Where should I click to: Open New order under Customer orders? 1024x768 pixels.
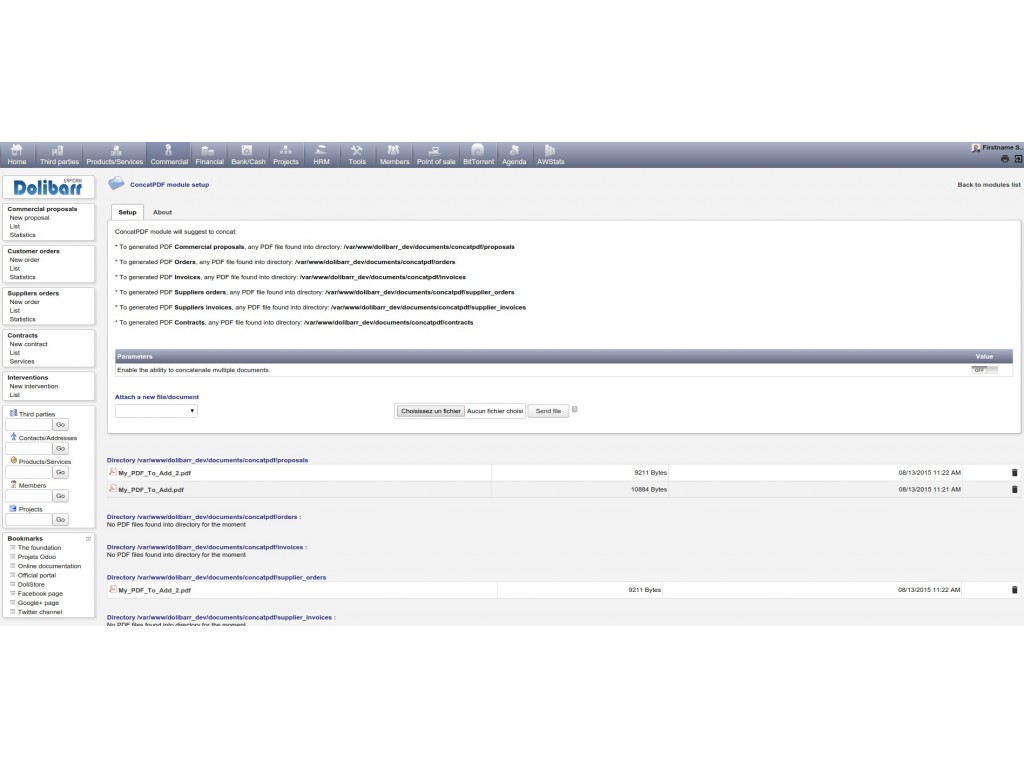point(25,260)
